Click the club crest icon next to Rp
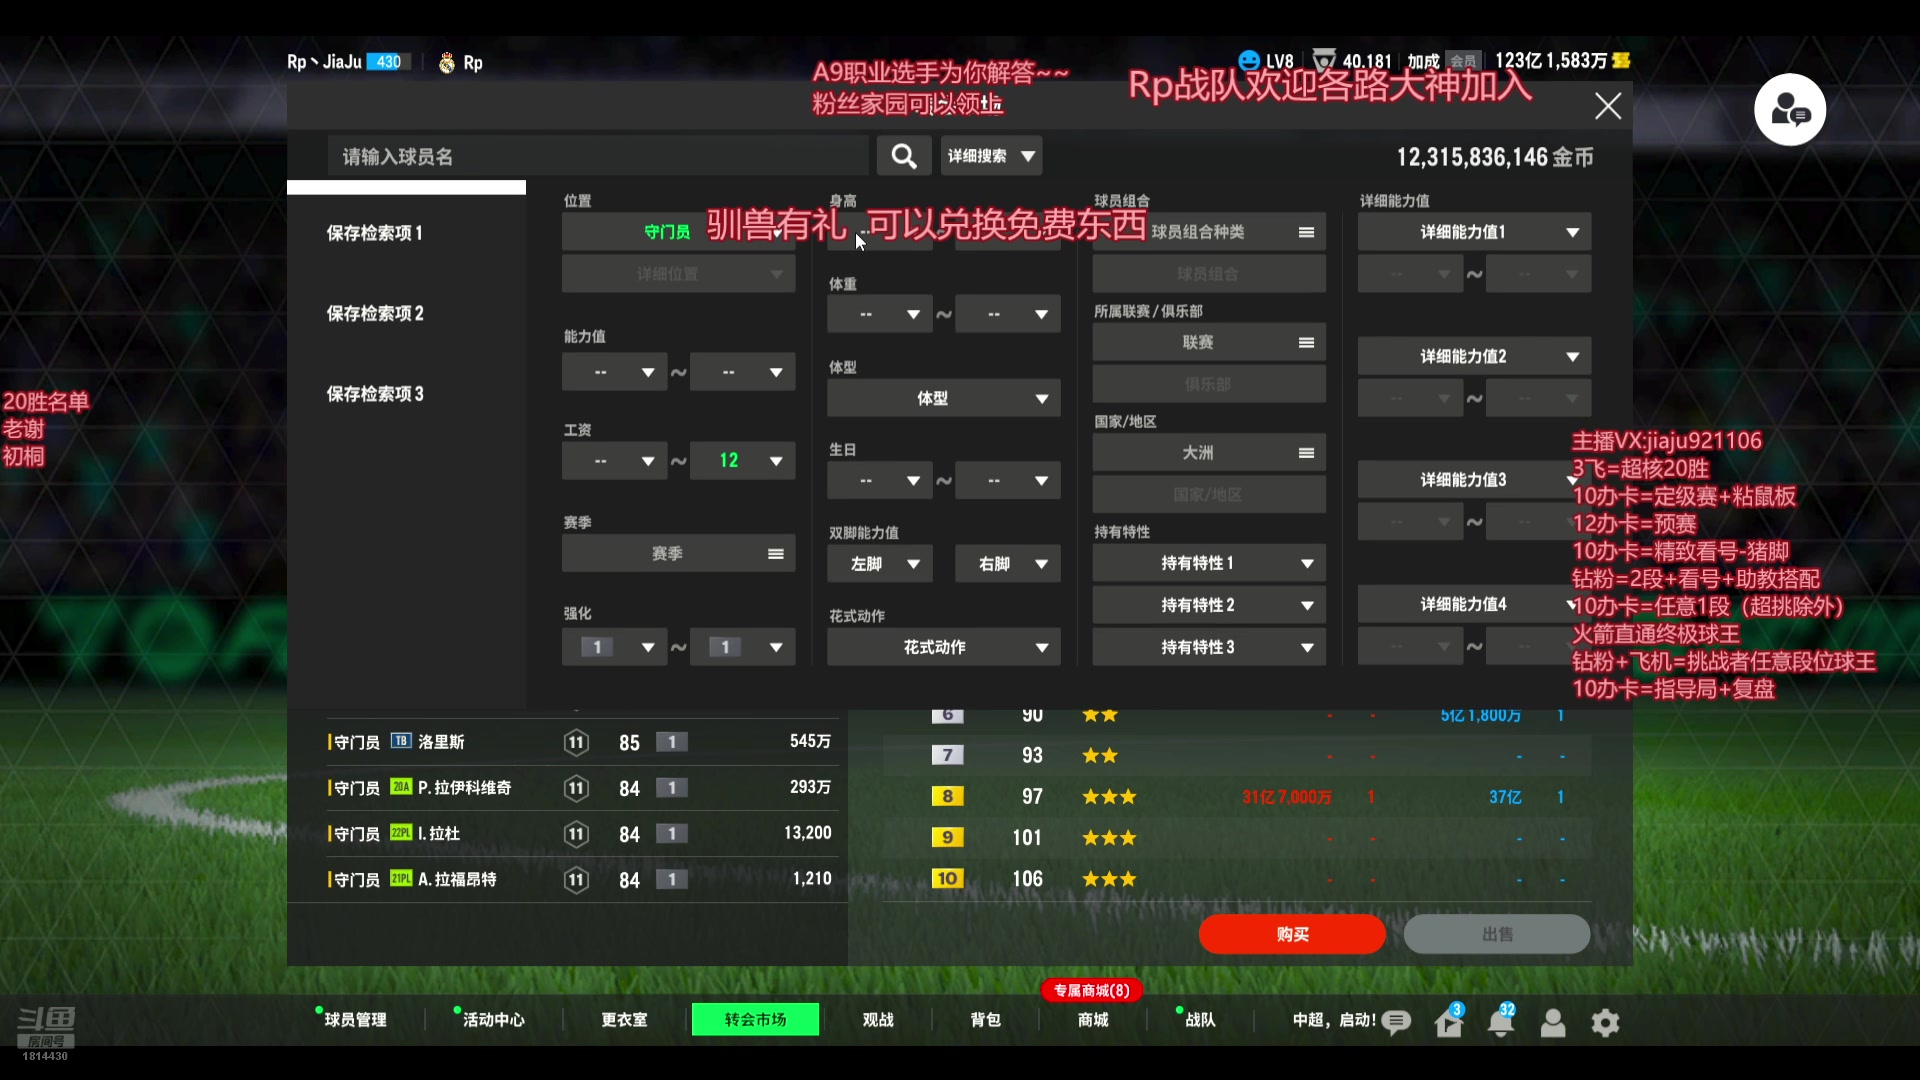The width and height of the screenshot is (1920, 1080). [x=446, y=63]
